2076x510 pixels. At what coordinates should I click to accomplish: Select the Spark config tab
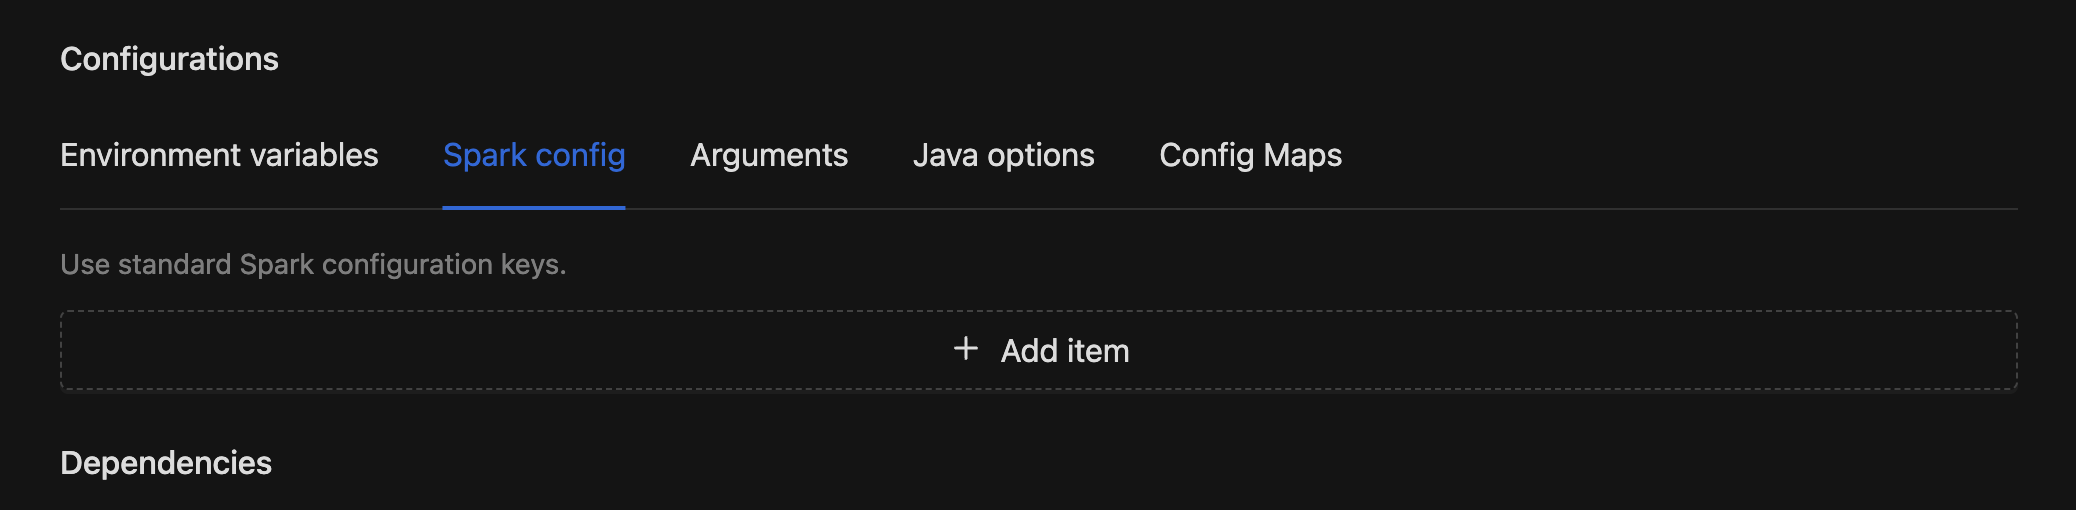point(534,155)
